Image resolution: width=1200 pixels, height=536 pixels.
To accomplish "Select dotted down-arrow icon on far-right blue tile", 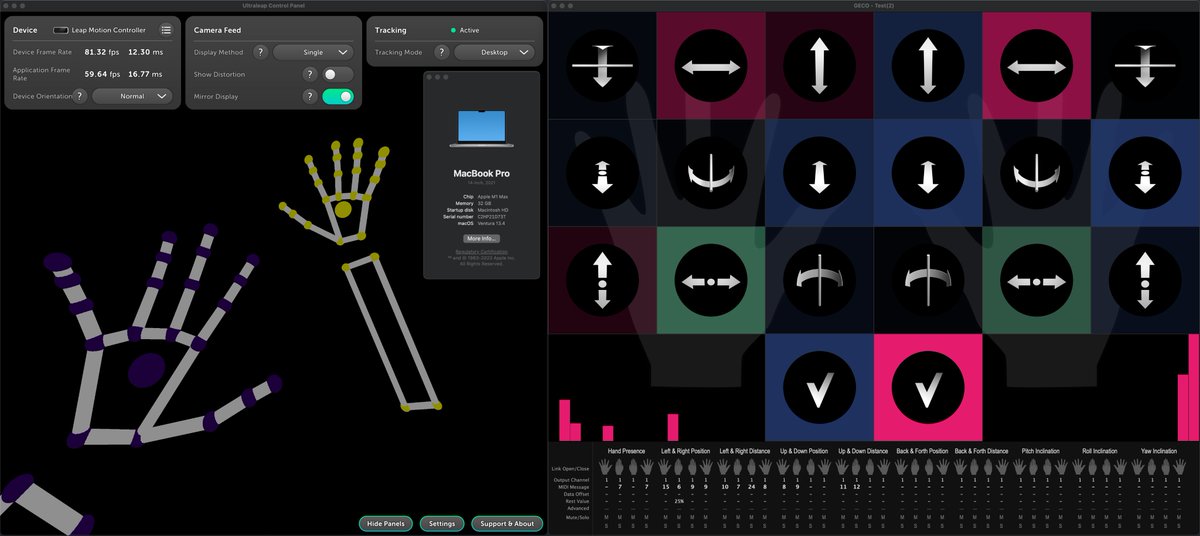I will click(1144, 173).
